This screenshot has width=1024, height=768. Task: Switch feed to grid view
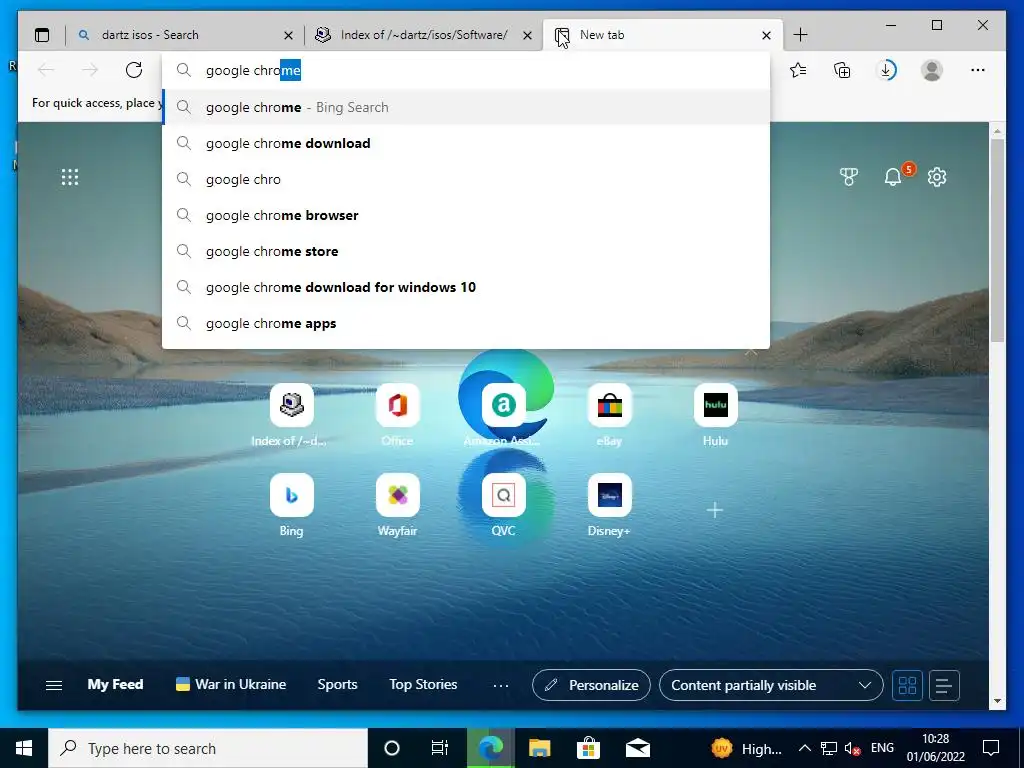pos(907,685)
